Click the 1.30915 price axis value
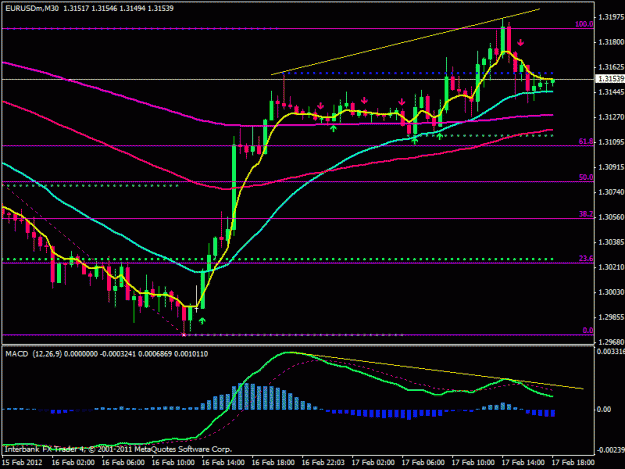 [x=611, y=167]
